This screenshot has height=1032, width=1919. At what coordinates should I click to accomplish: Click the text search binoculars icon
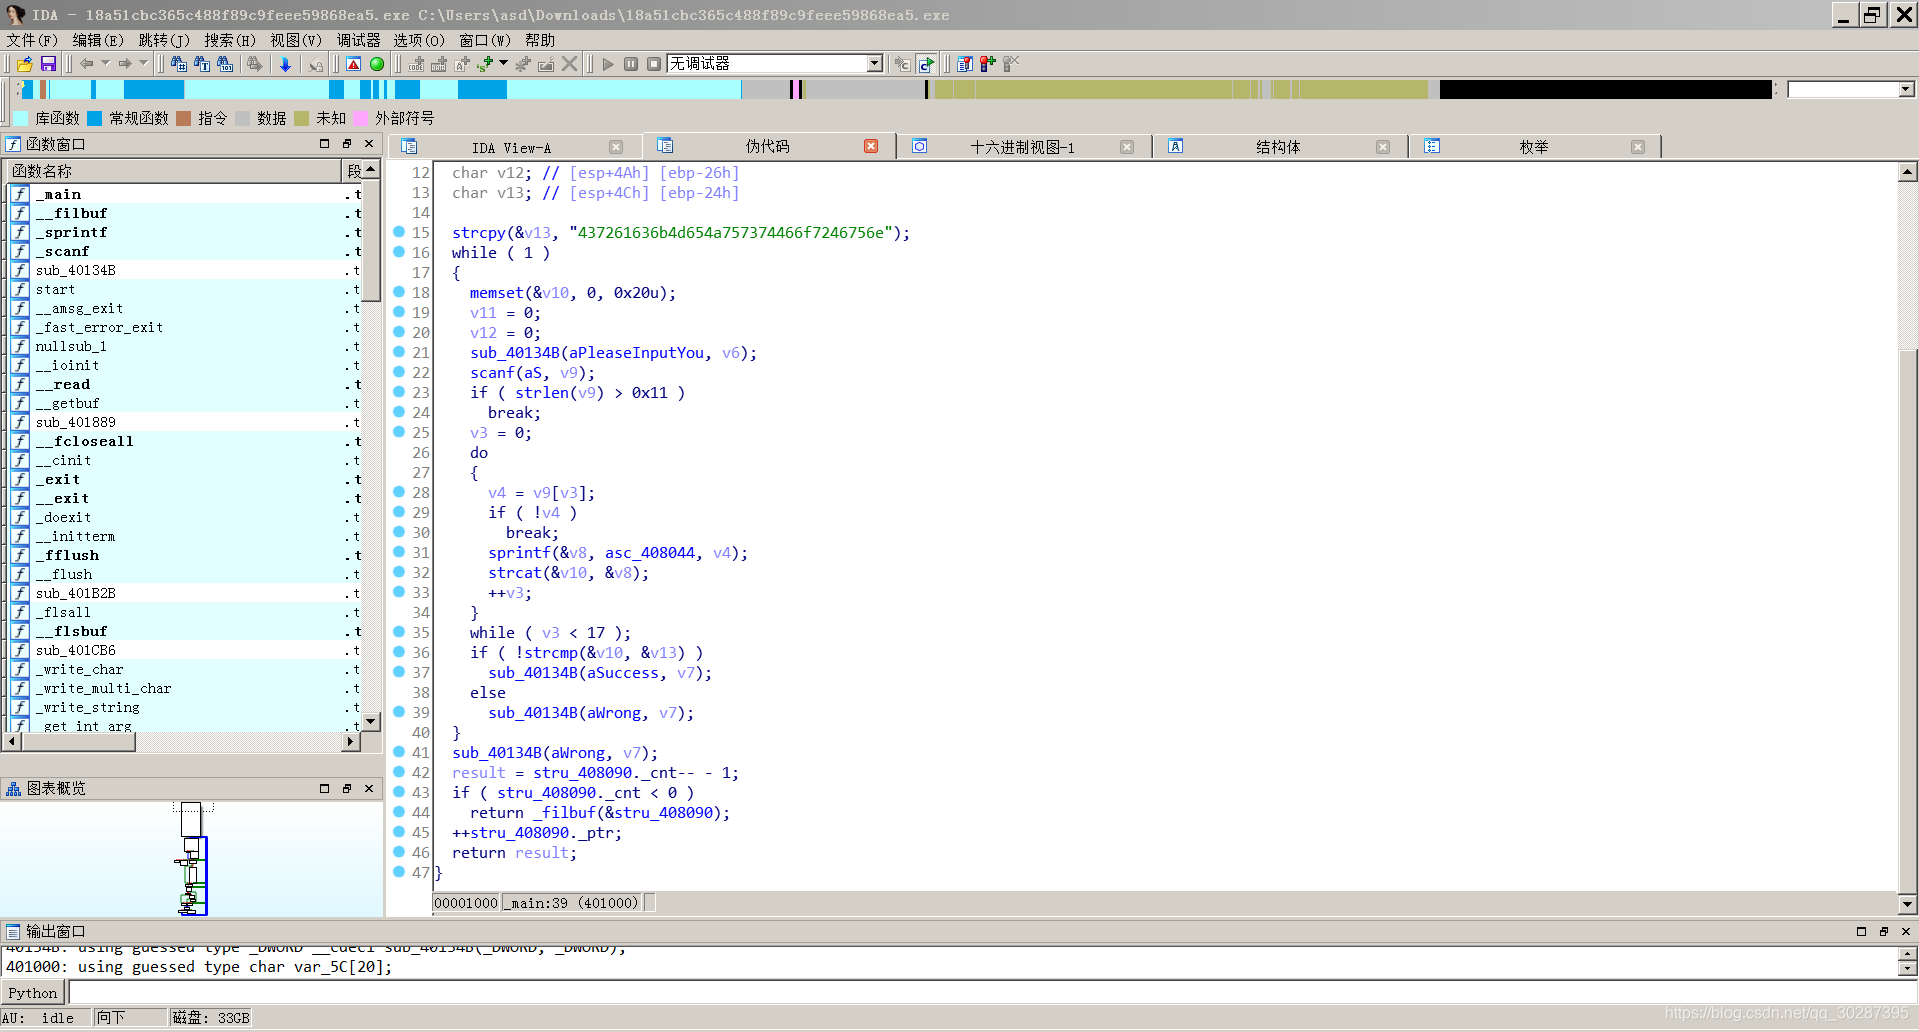[202, 64]
